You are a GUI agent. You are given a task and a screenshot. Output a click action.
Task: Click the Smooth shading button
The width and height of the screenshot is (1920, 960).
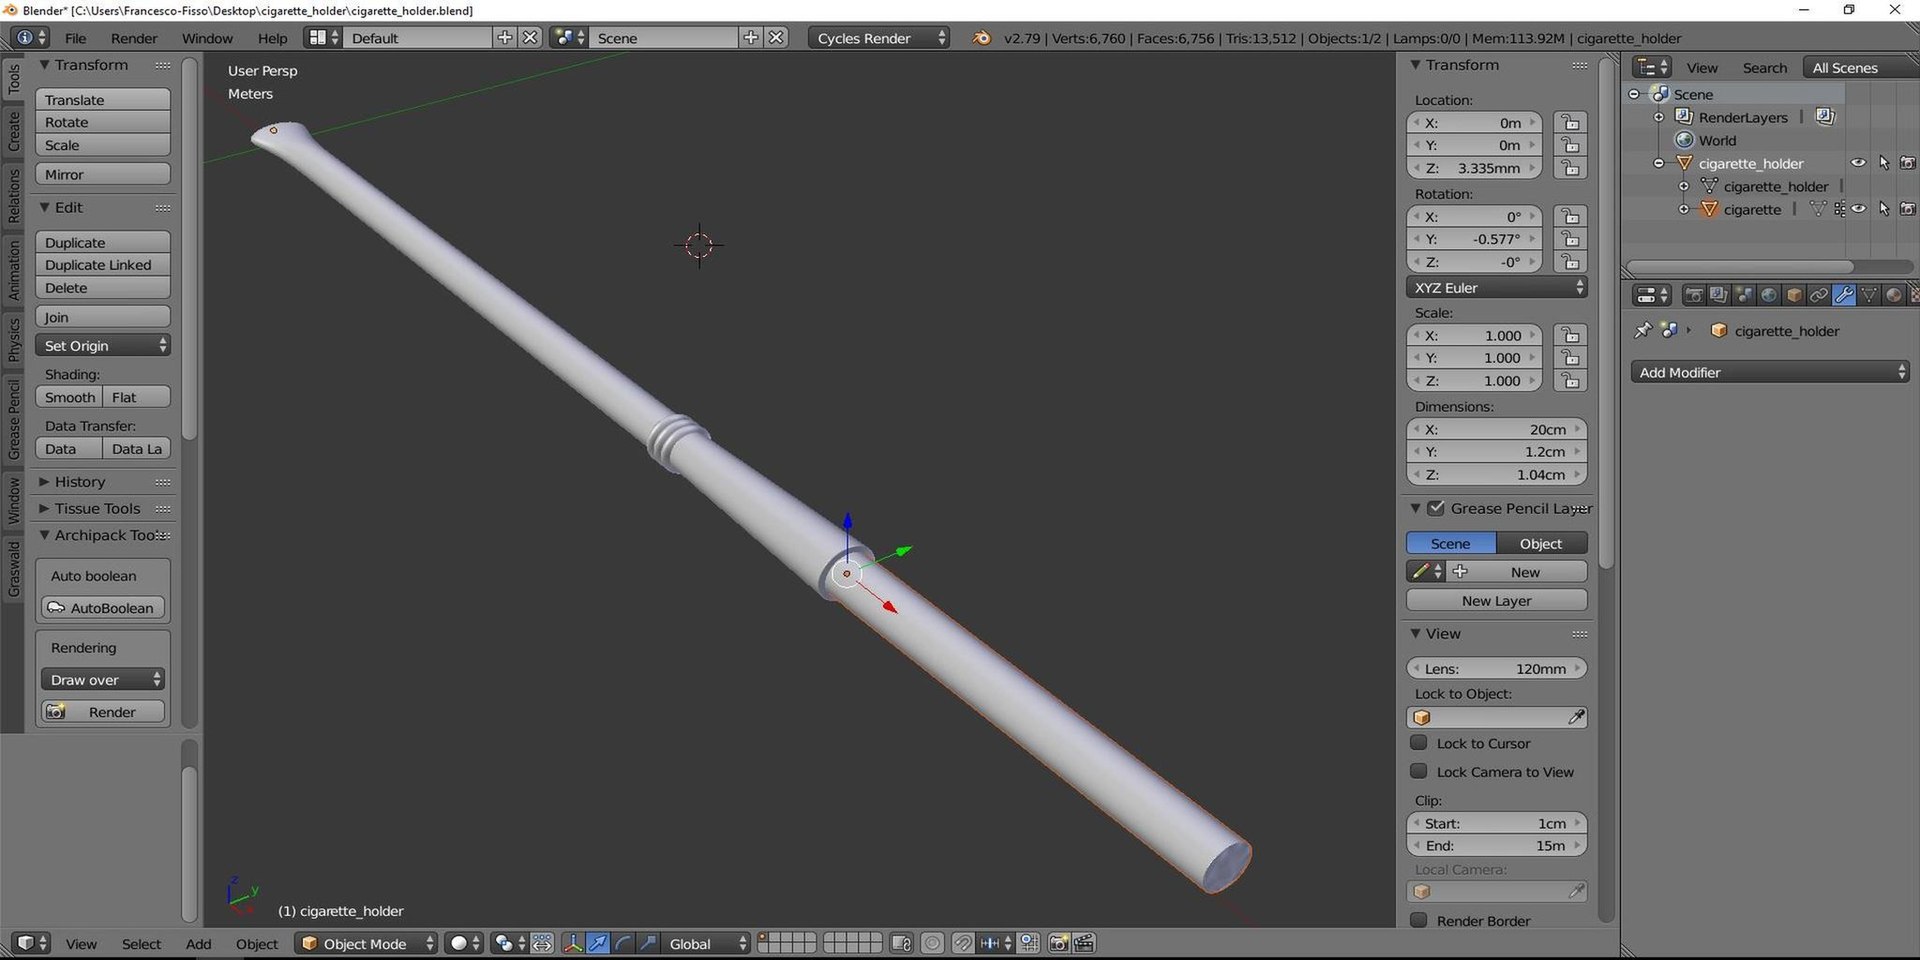point(69,397)
